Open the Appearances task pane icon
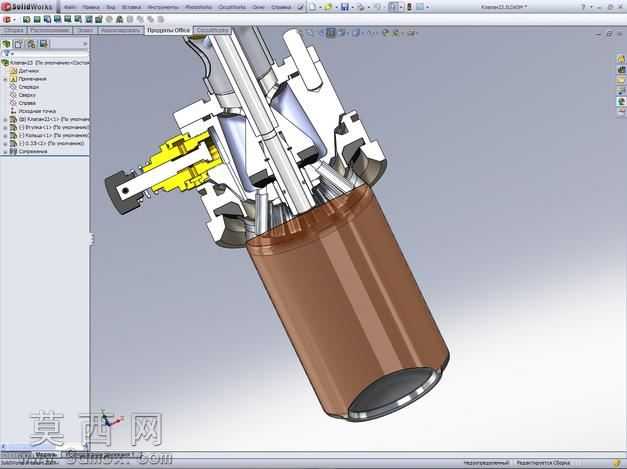This screenshot has width=627, height=469. point(621,102)
